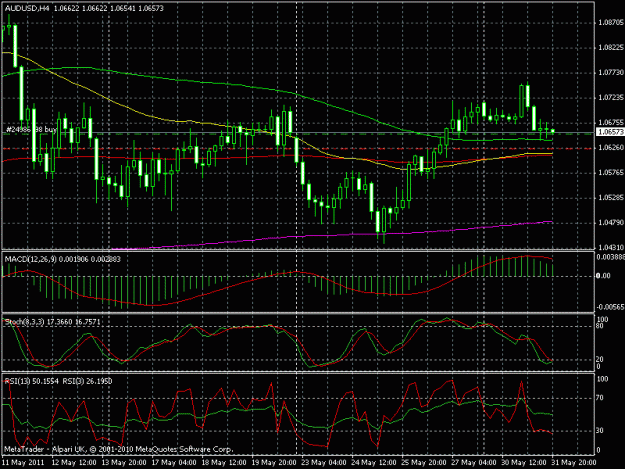The height and width of the screenshot is (469, 625).
Task: Click the Stochastic scale level 80
Action: (601, 326)
